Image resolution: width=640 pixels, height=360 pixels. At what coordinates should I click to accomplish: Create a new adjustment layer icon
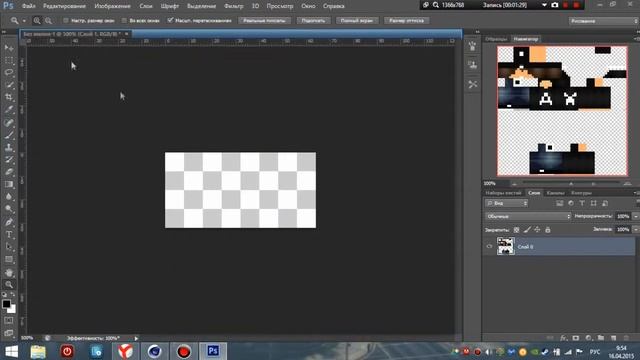pyautogui.click(x=588, y=338)
